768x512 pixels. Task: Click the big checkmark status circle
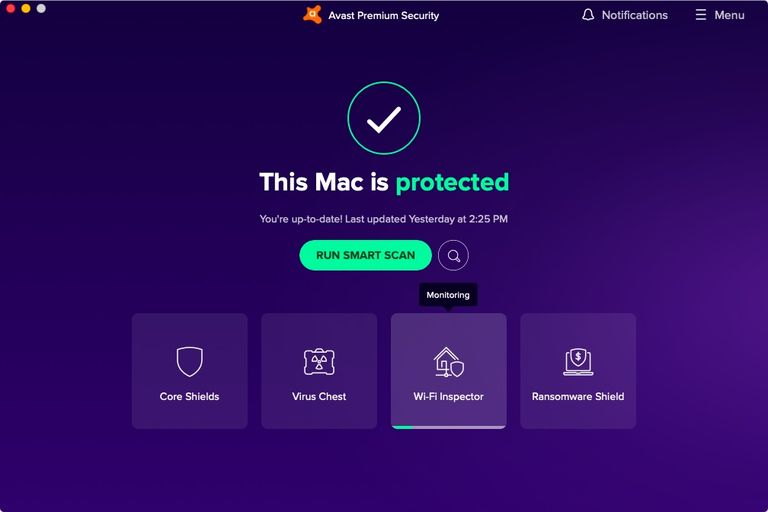coord(384,118)
